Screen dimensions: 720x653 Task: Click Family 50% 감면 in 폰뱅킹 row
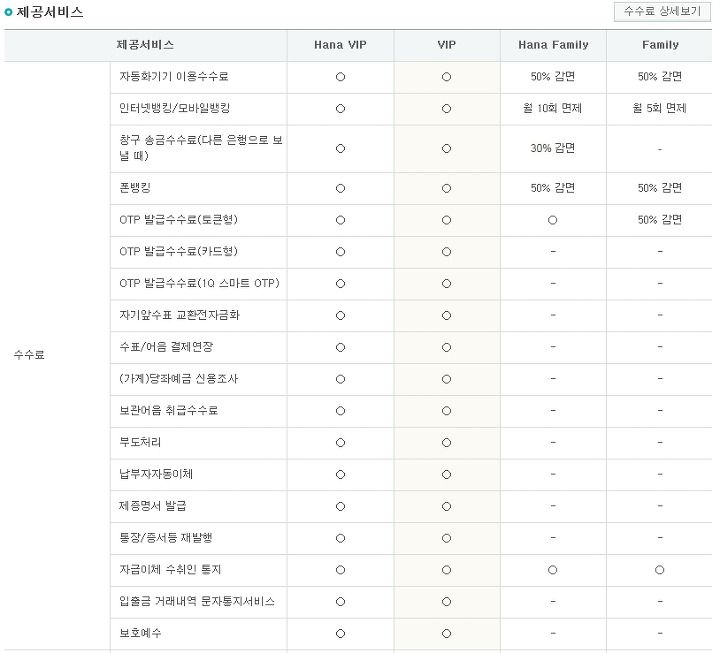tap(659, 188)
